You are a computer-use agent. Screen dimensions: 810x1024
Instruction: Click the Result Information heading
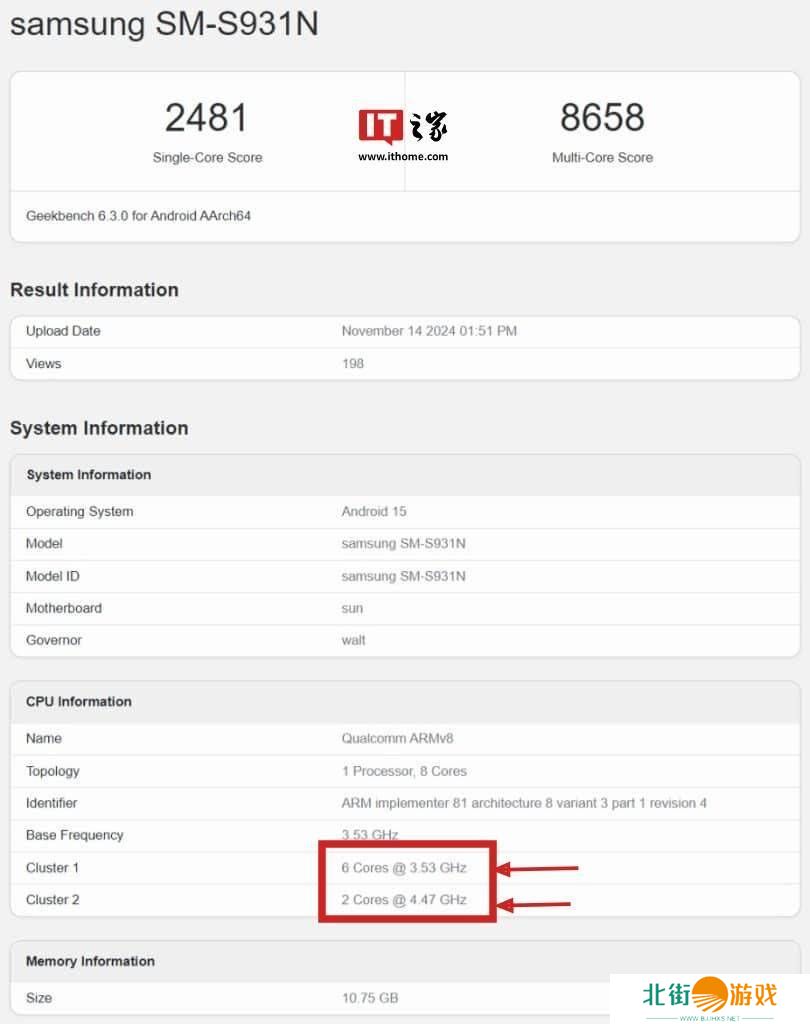(94, 290)
